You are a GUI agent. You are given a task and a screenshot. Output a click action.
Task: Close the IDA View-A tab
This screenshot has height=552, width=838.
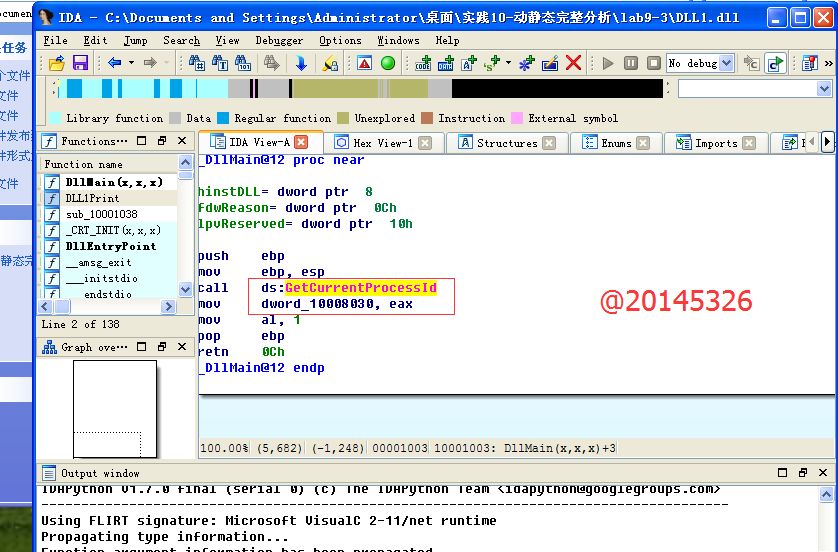tap(301, 143)
